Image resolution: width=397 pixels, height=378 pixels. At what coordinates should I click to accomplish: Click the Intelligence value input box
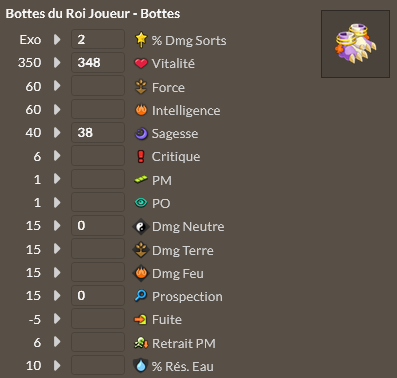[x=98, y=109]
